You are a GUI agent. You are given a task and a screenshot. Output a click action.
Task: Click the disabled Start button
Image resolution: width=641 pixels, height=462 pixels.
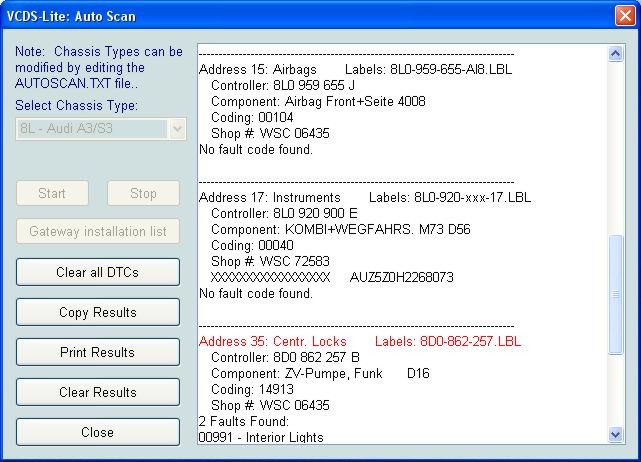52,193
